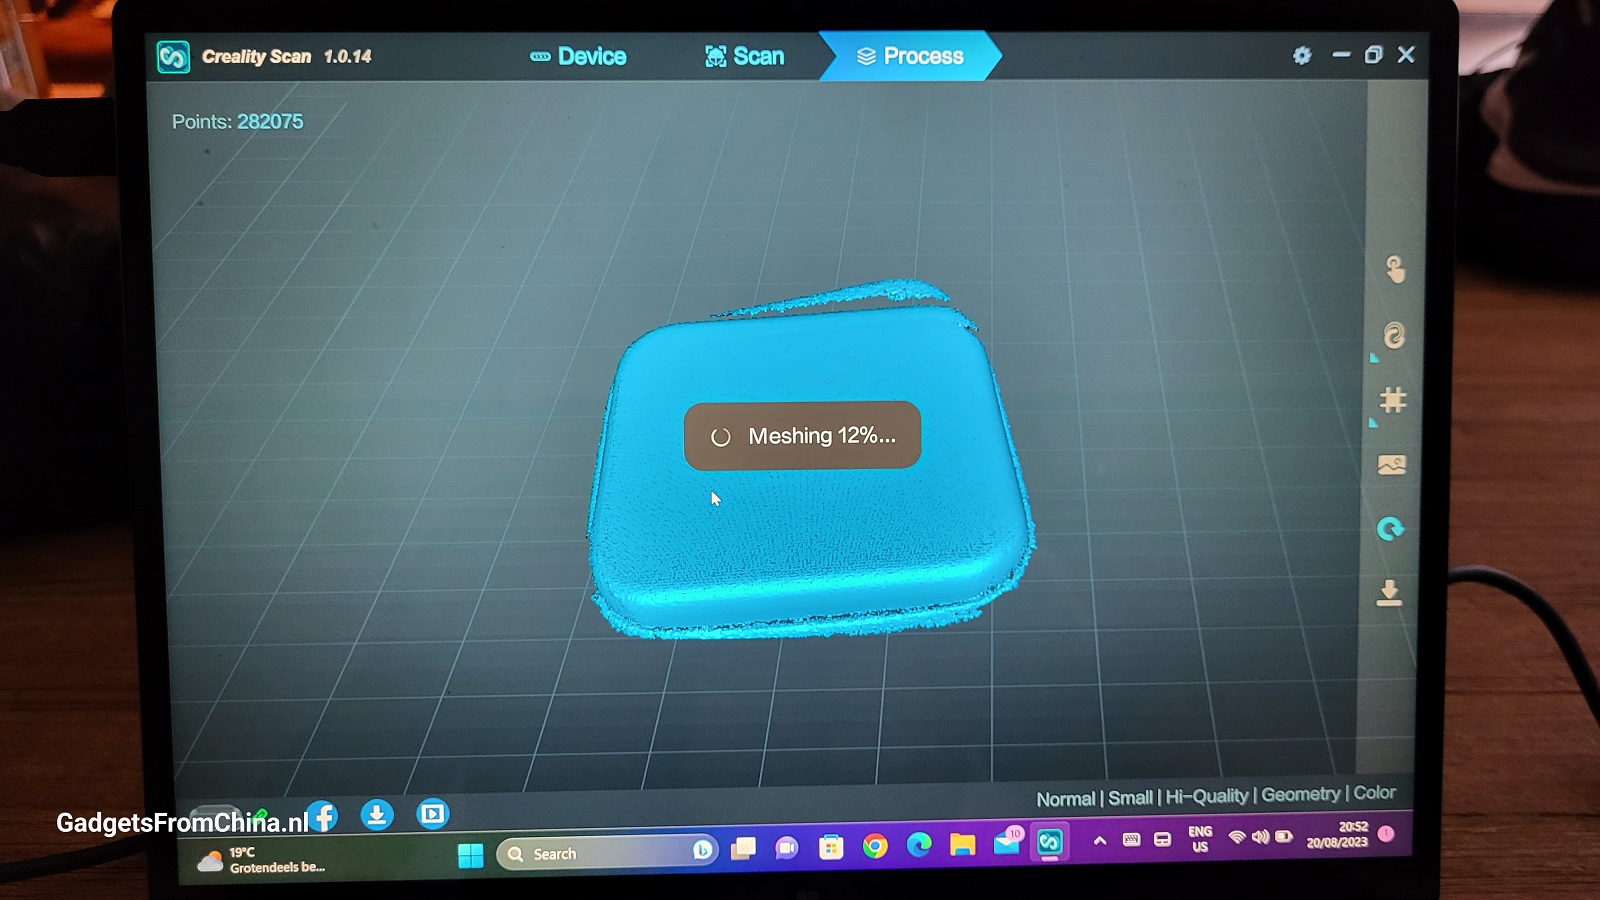Screen dimensions: 1600x900
Task: Expand hidden system tray icons chevron
Action: point(1100,841)
